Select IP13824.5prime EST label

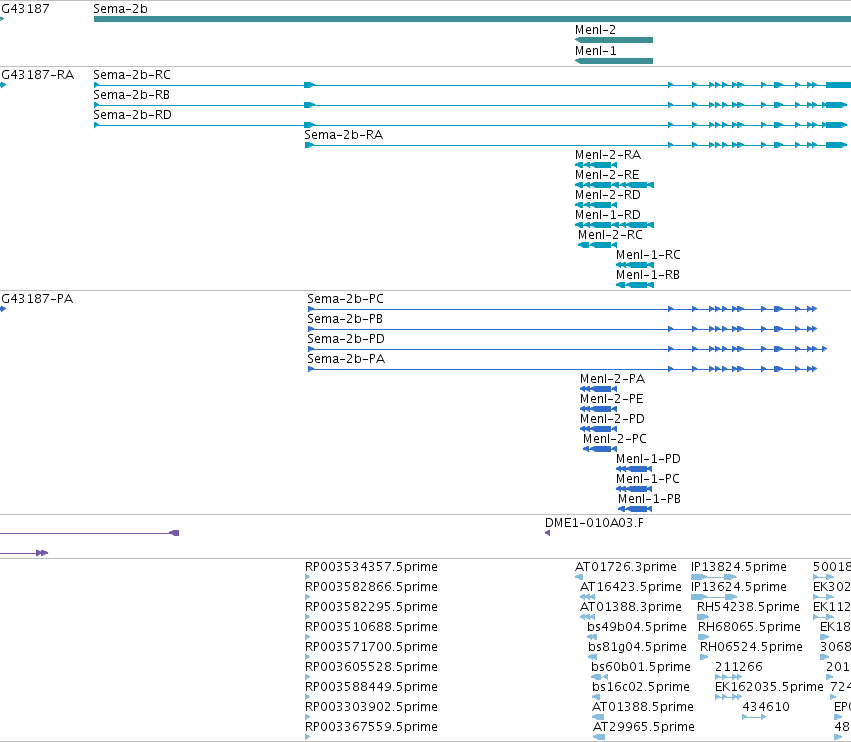coord(739,567)
